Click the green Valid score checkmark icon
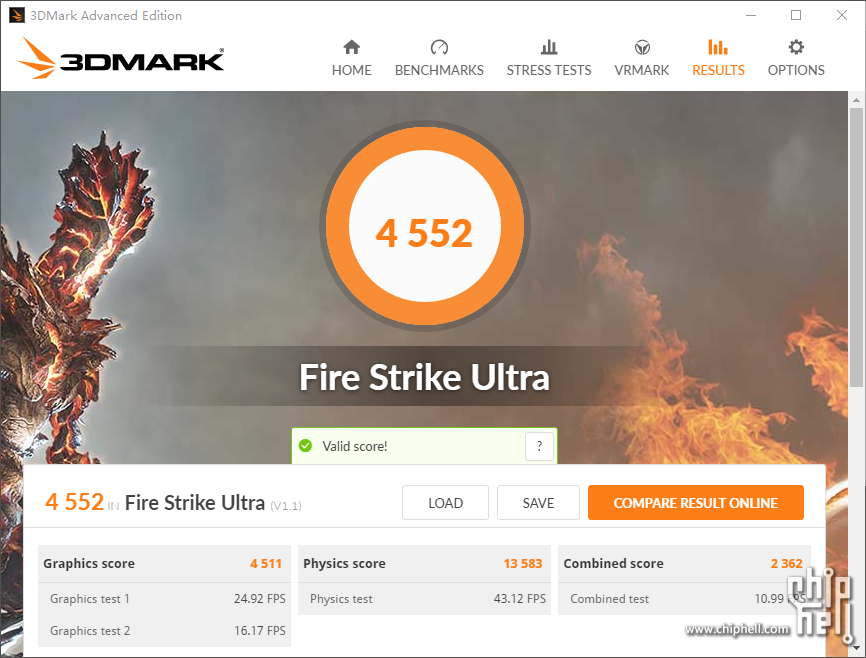866x658 pixels. pyautogui.click(x=305, y=445)
